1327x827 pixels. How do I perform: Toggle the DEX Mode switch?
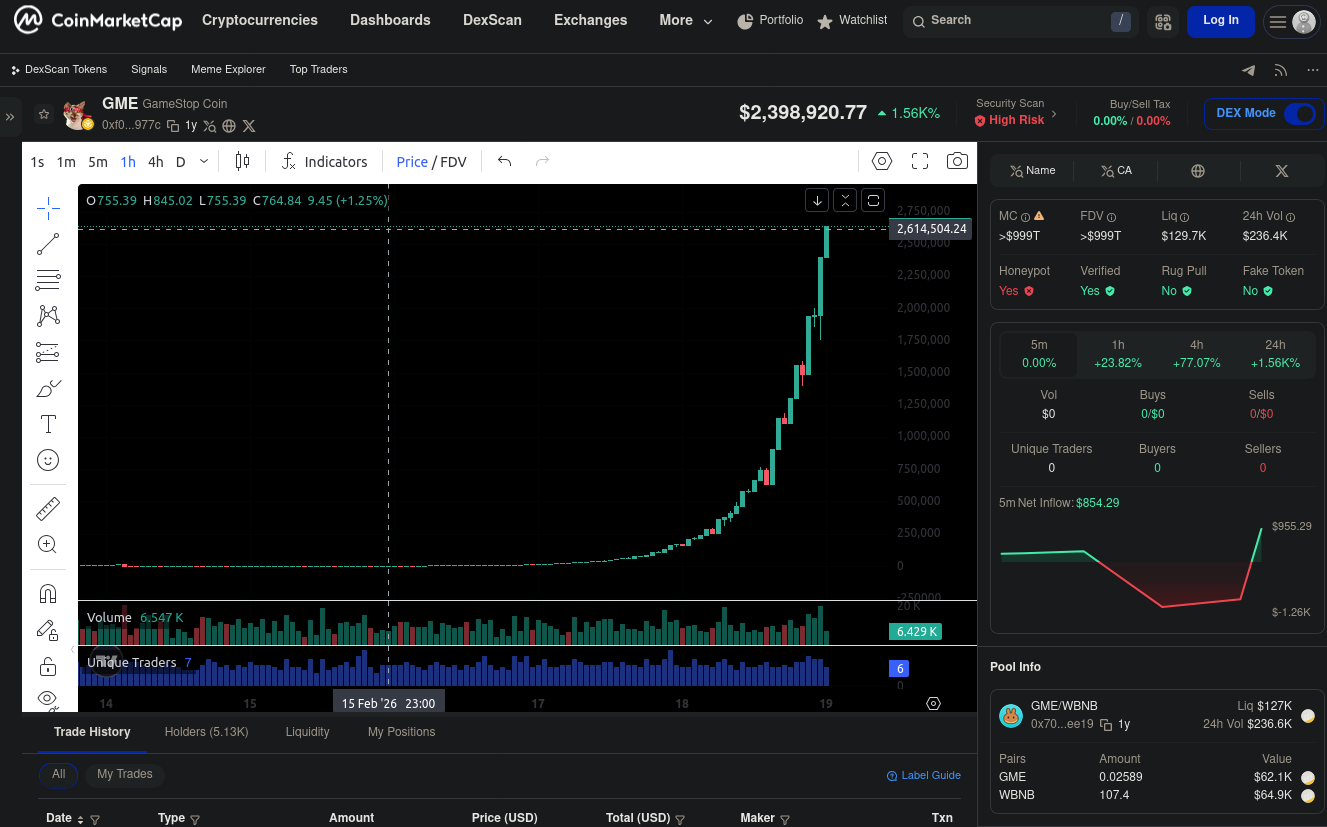pyautogui.click(x=1300, y=113)
